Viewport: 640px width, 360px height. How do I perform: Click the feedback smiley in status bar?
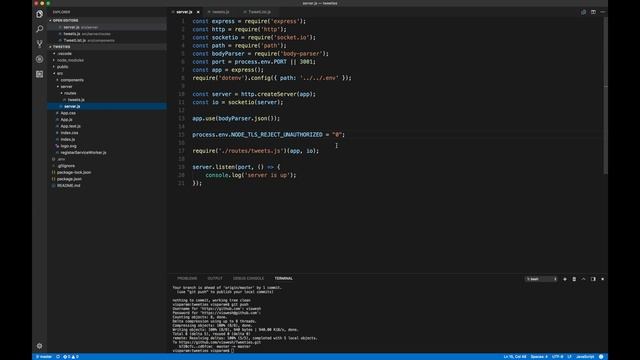click(x=601, y=357)
